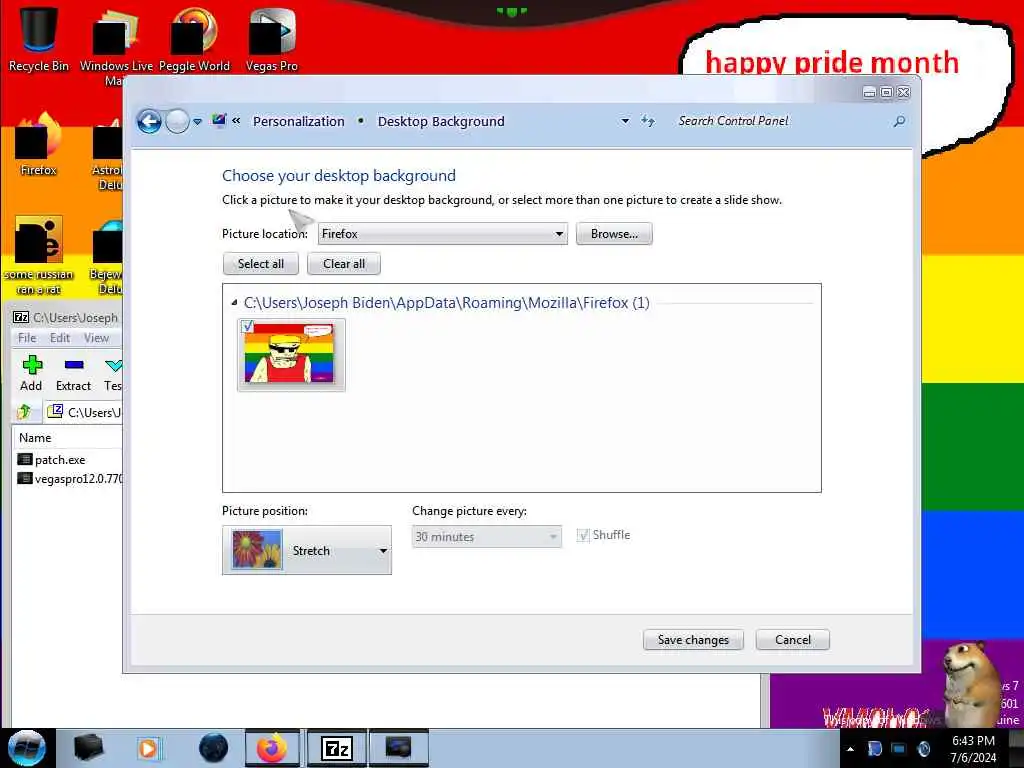Click the taskbar clock showing 6:43 PM

pyautogui.click(x=974, y=749)
